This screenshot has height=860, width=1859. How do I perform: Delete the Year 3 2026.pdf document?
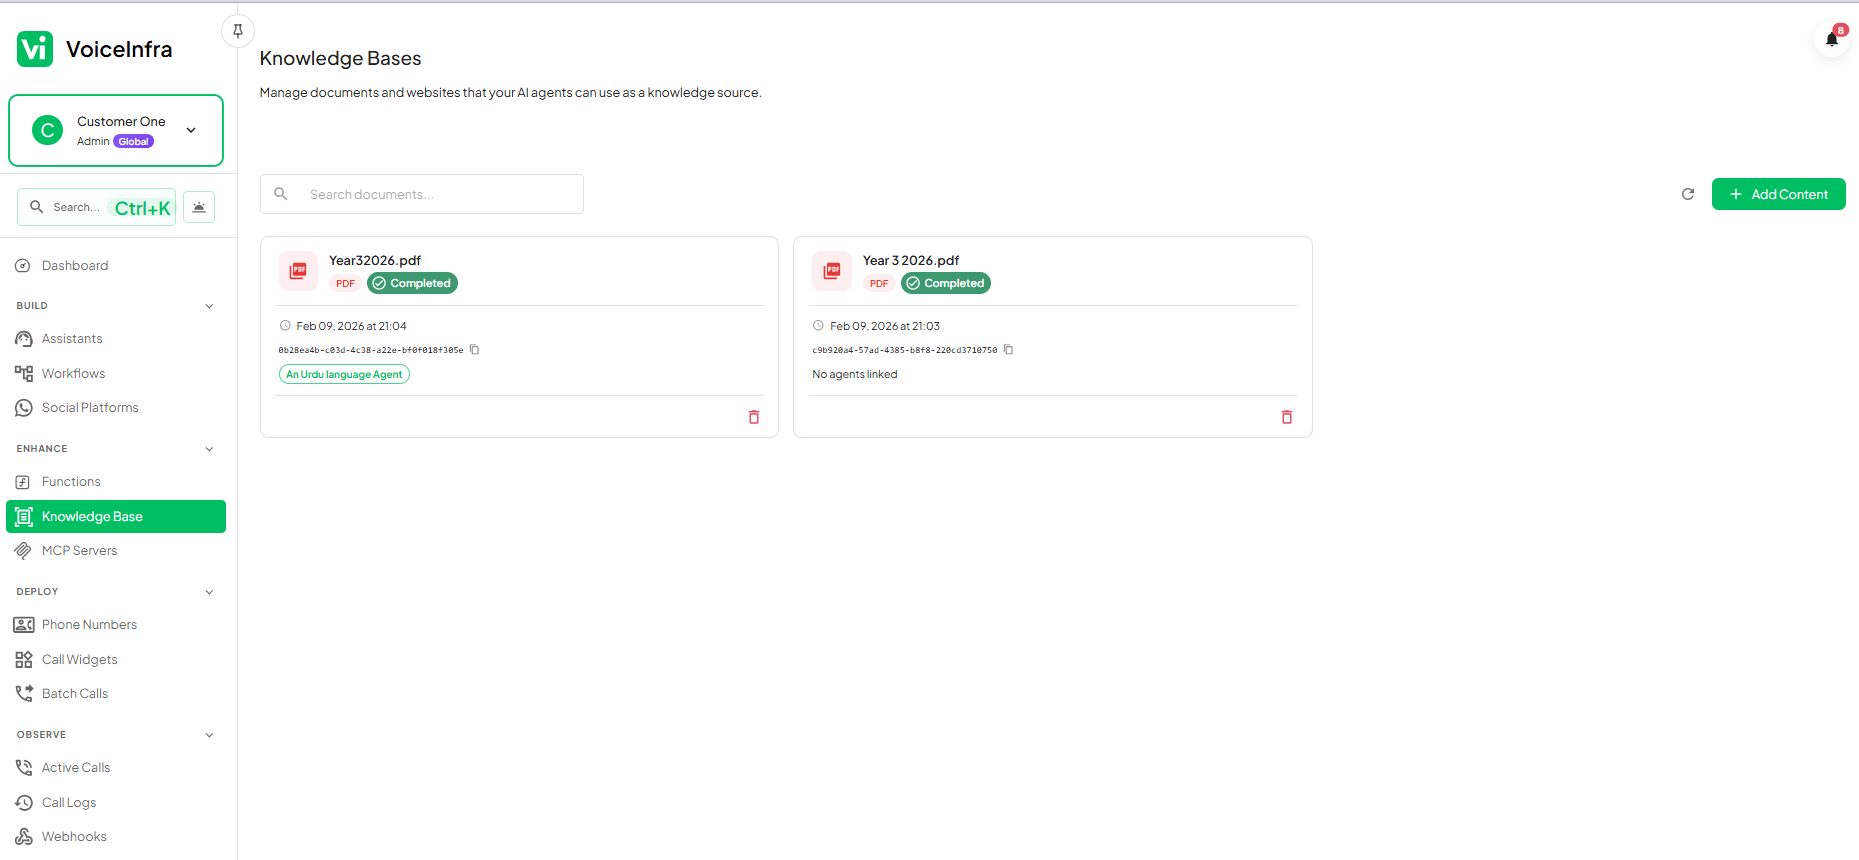pos(1287,417)
